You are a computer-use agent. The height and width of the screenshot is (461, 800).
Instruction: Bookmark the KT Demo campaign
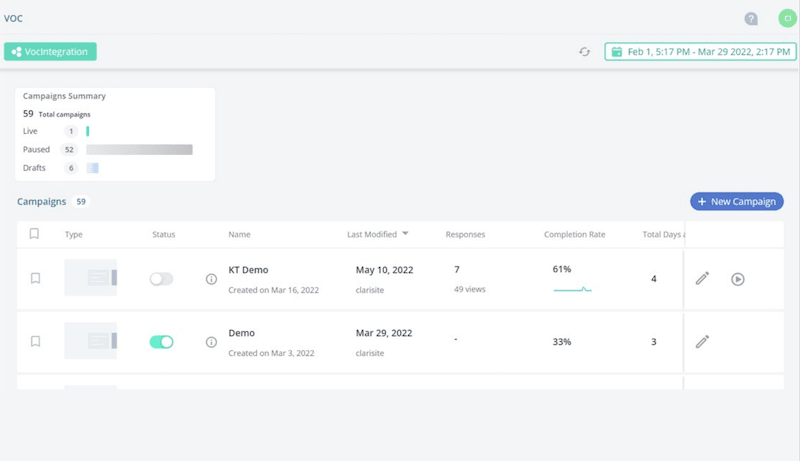tap(35, 279)
